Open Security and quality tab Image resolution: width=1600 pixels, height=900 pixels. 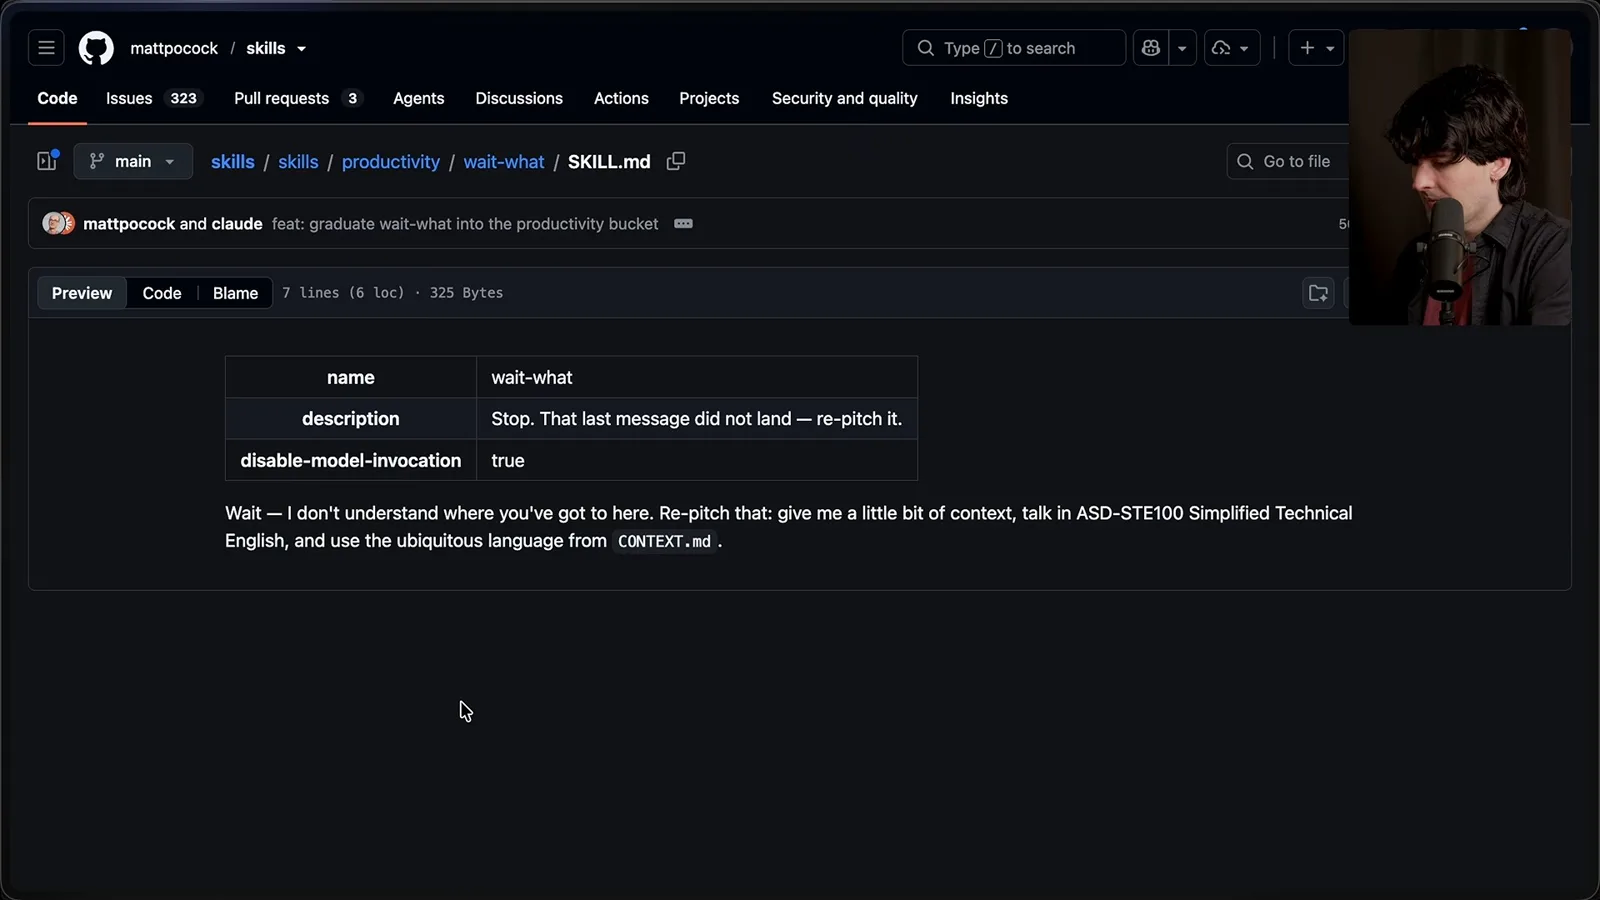(x=844, y=98)
